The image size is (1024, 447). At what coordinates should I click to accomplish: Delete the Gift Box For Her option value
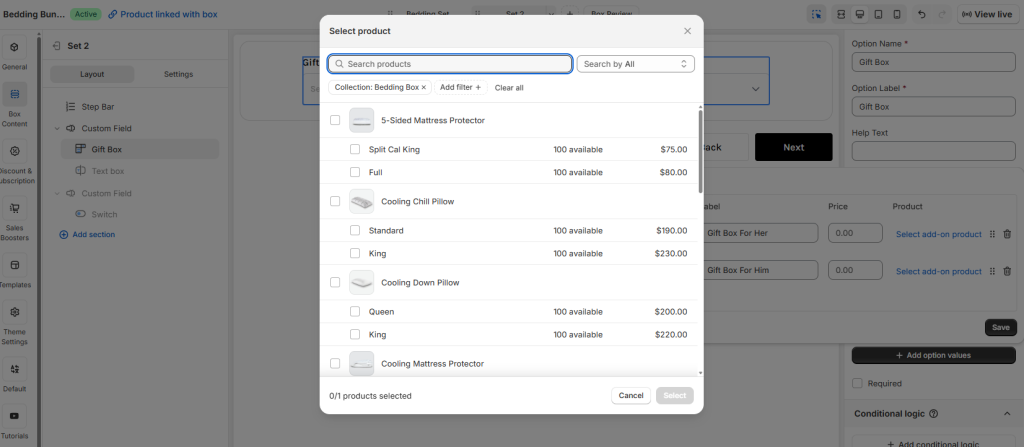pos(1007,234)
